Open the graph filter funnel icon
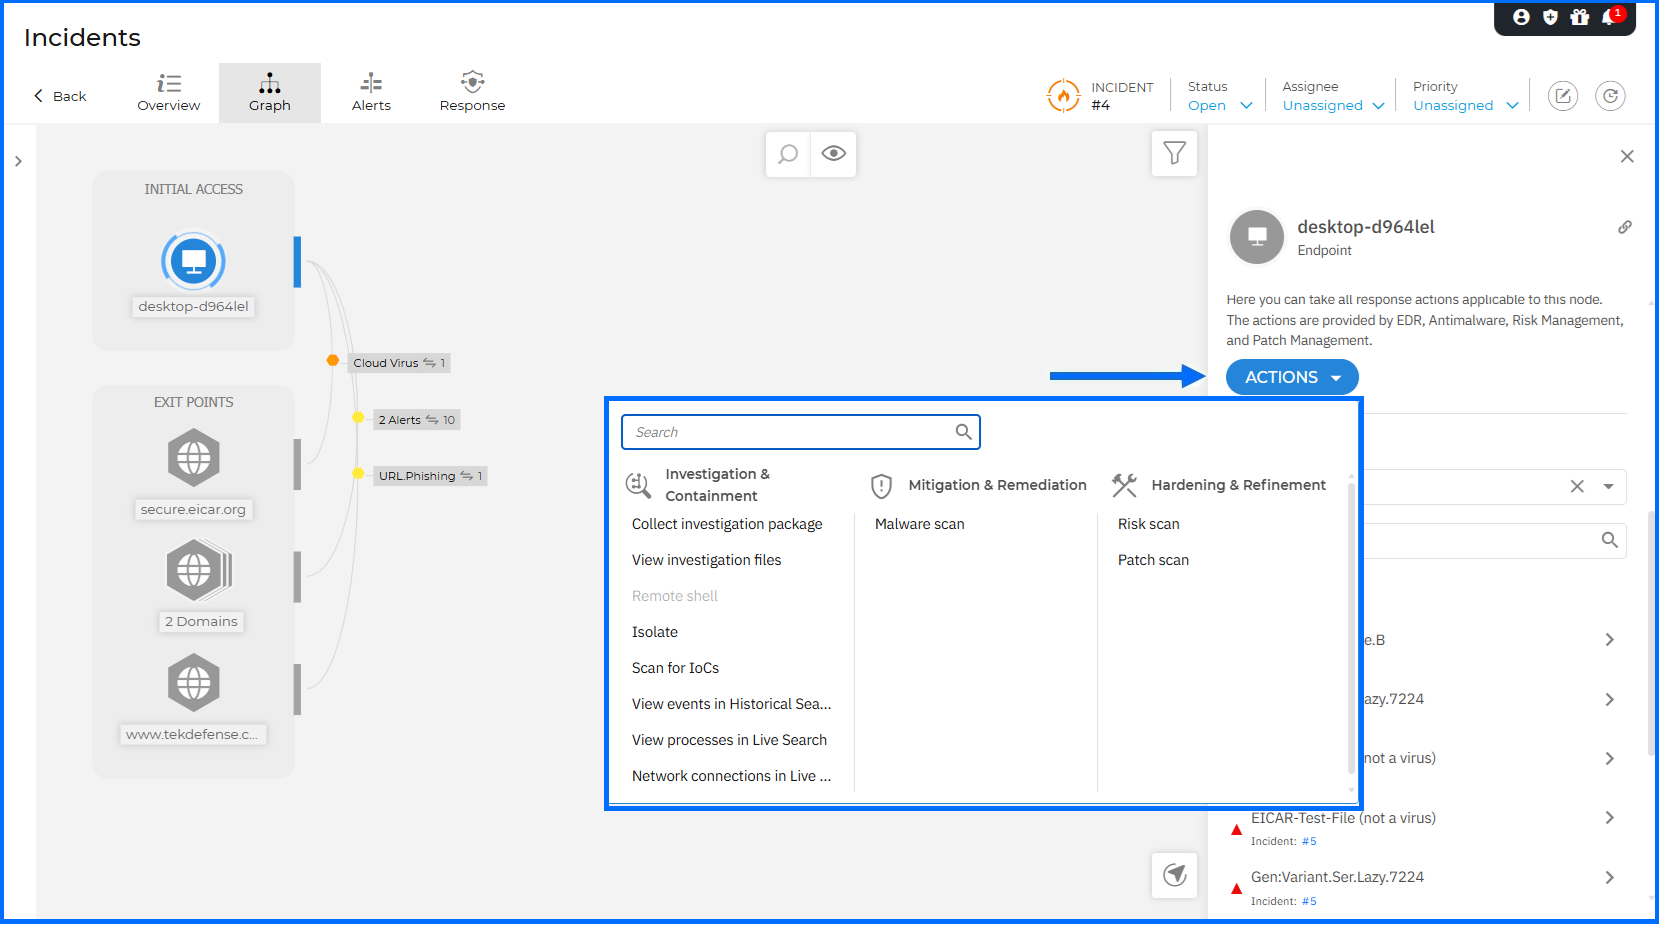The height and width of the screenshot is (926, 1659). (x=1174, y=154)
